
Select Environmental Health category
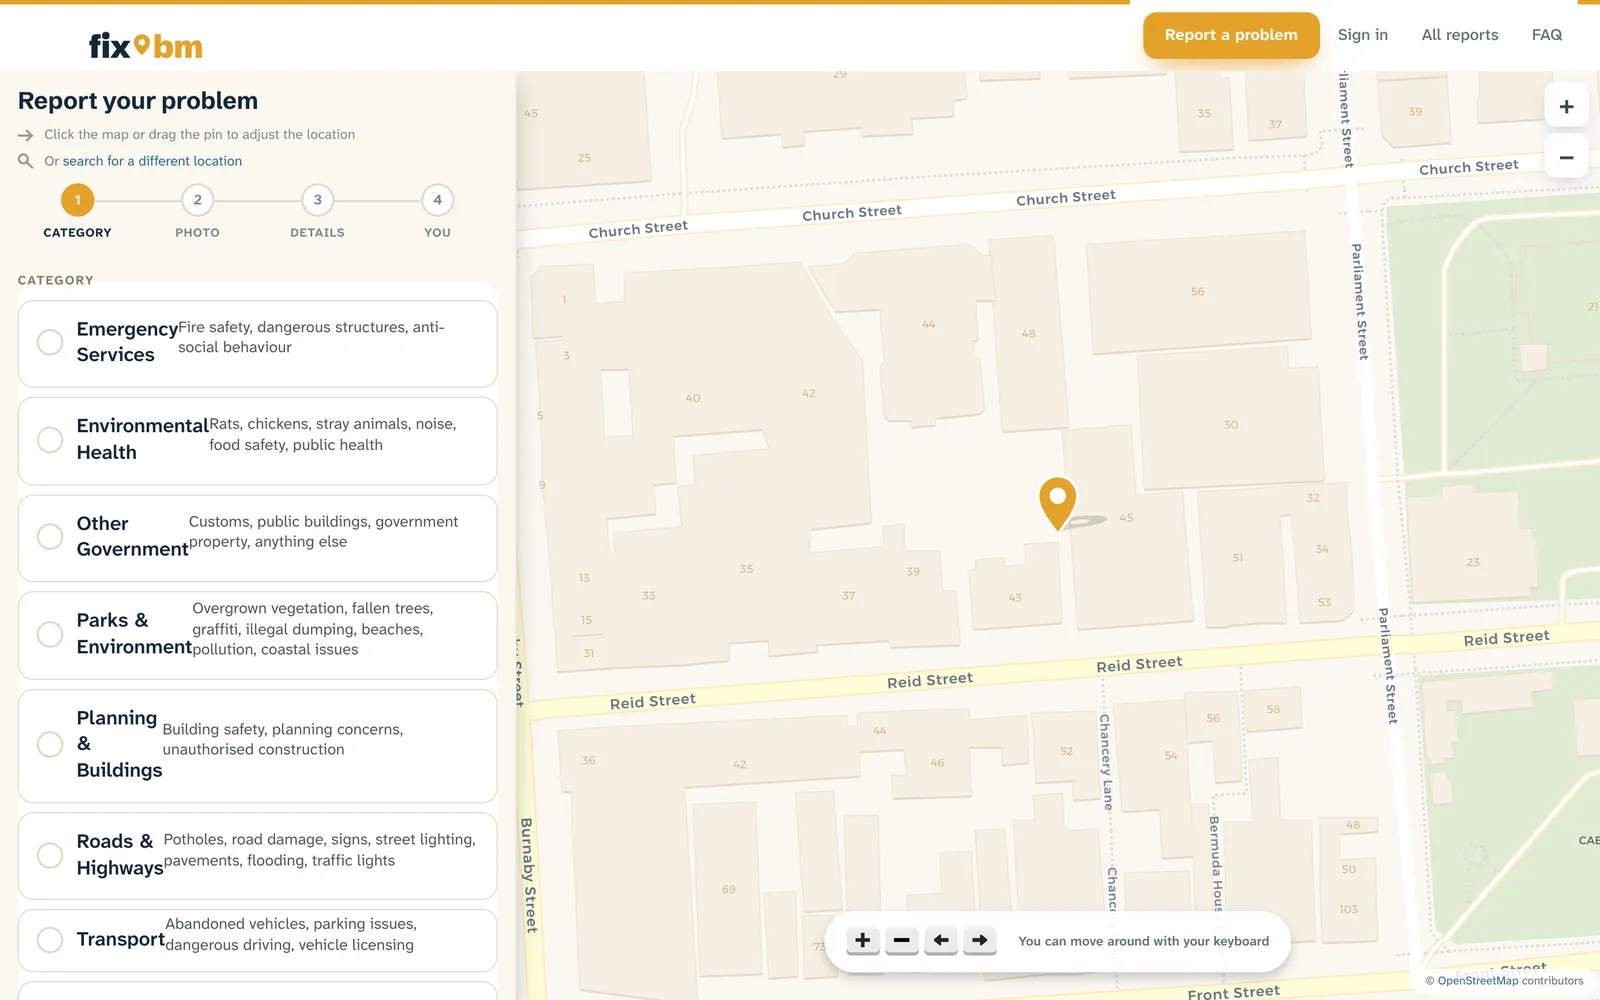257,441
